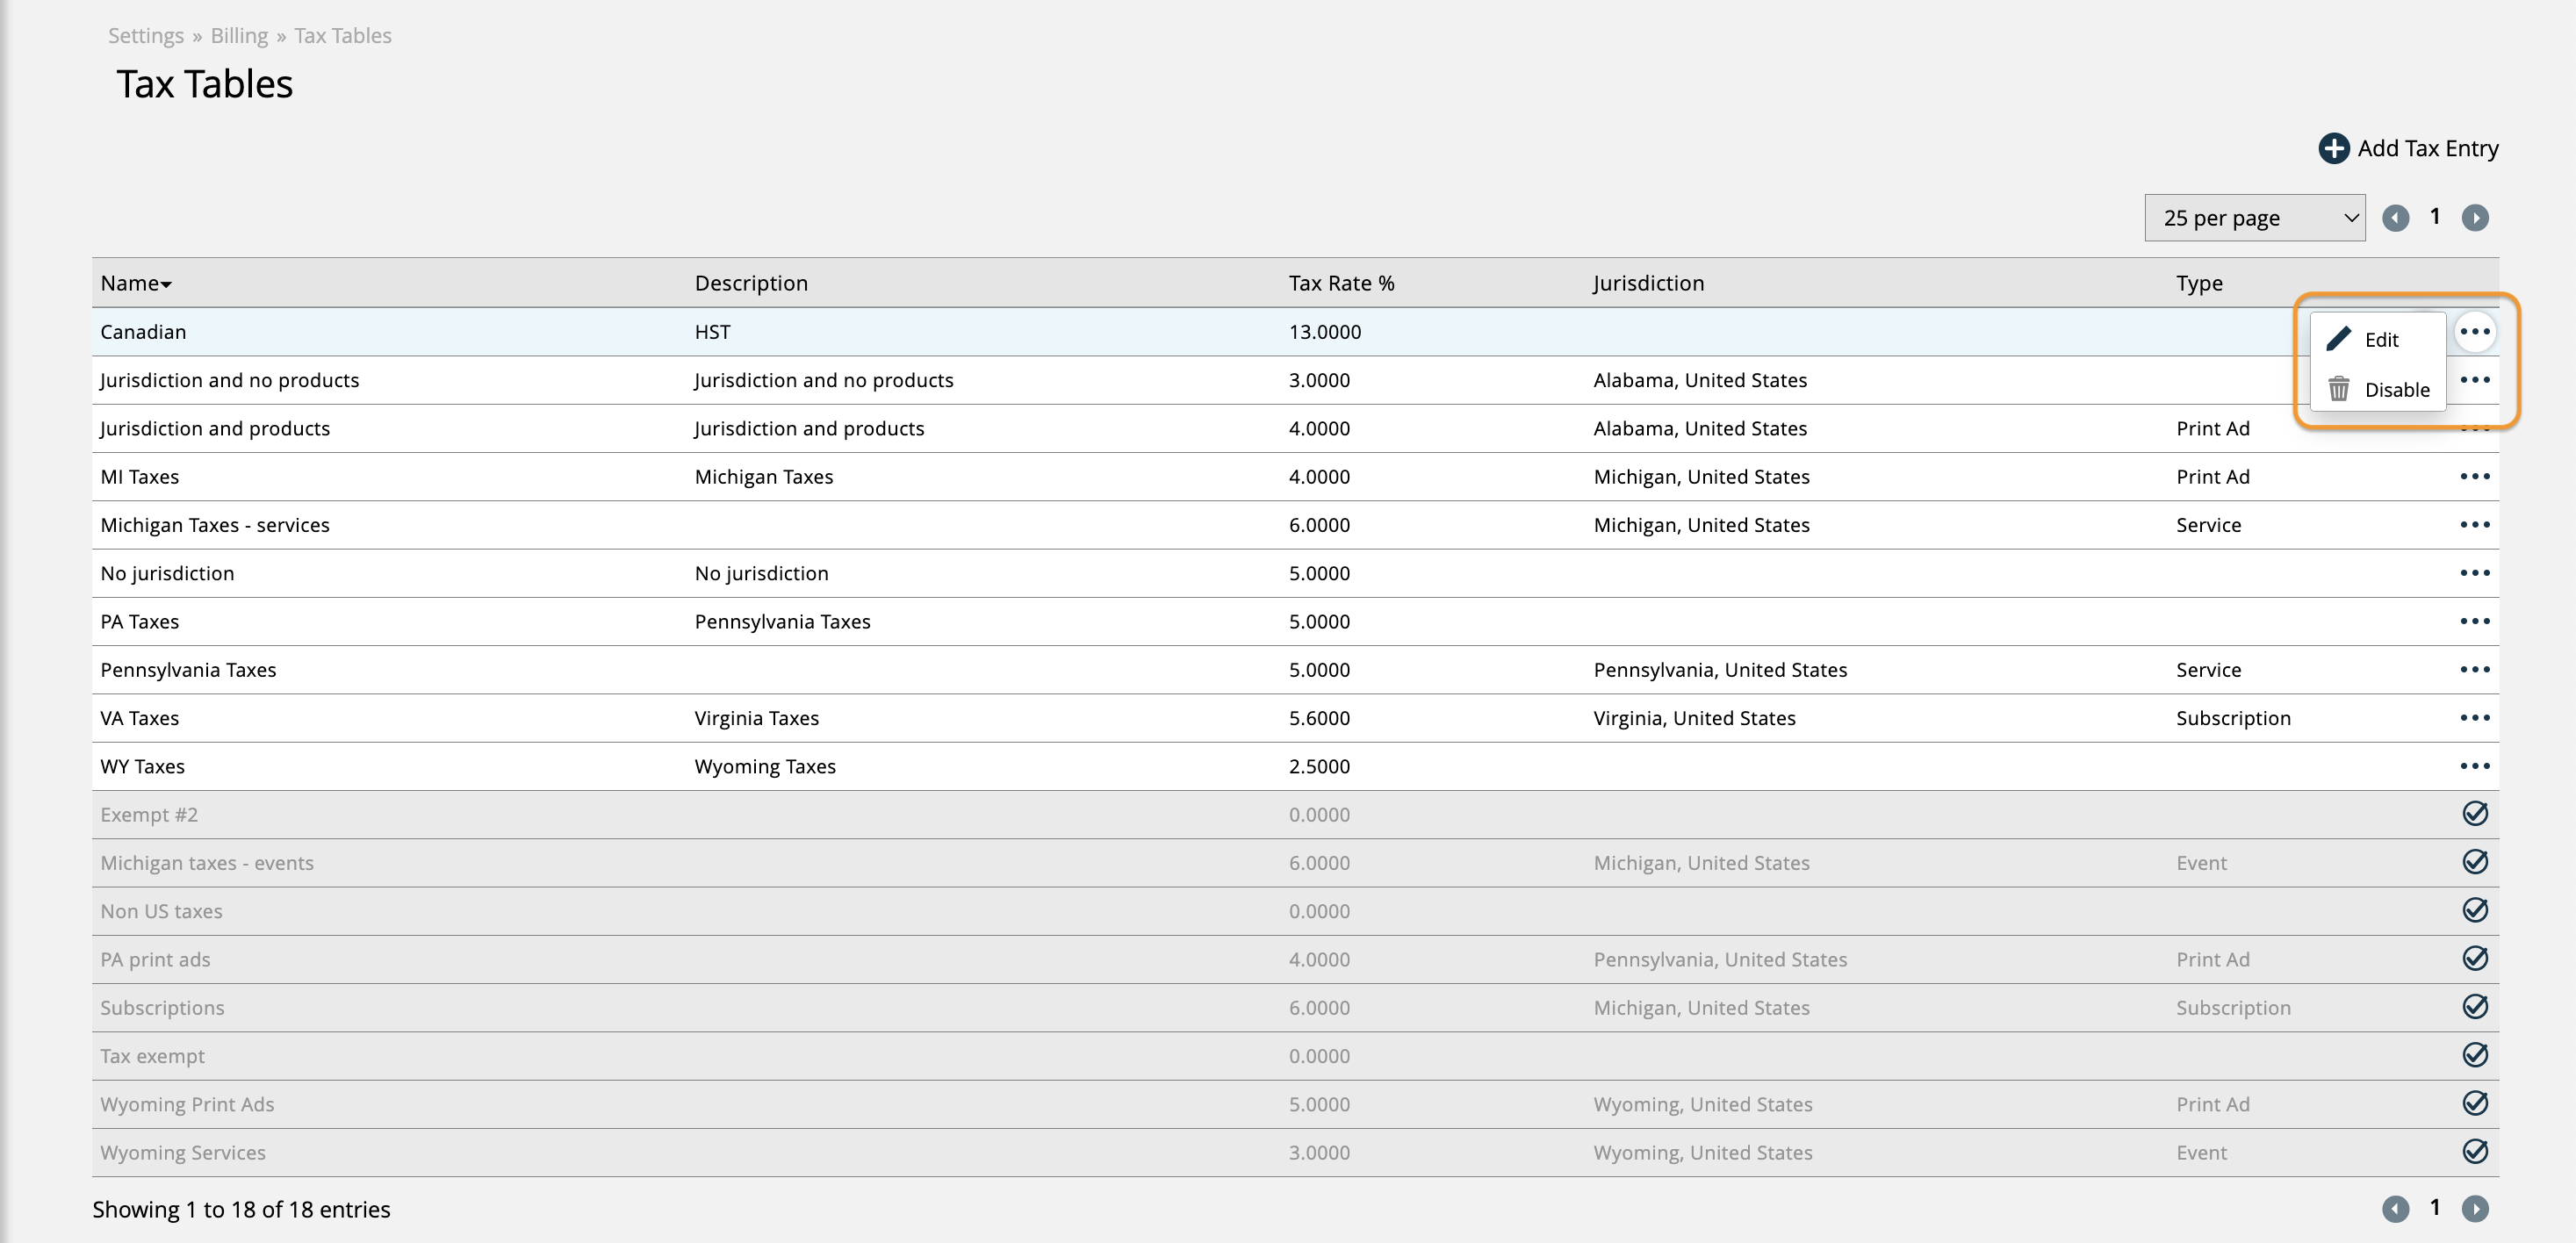Navigate to Settings breadcrumb link
The width and height of the screenshot is (2576, 1243).
[x=146, y=36]
